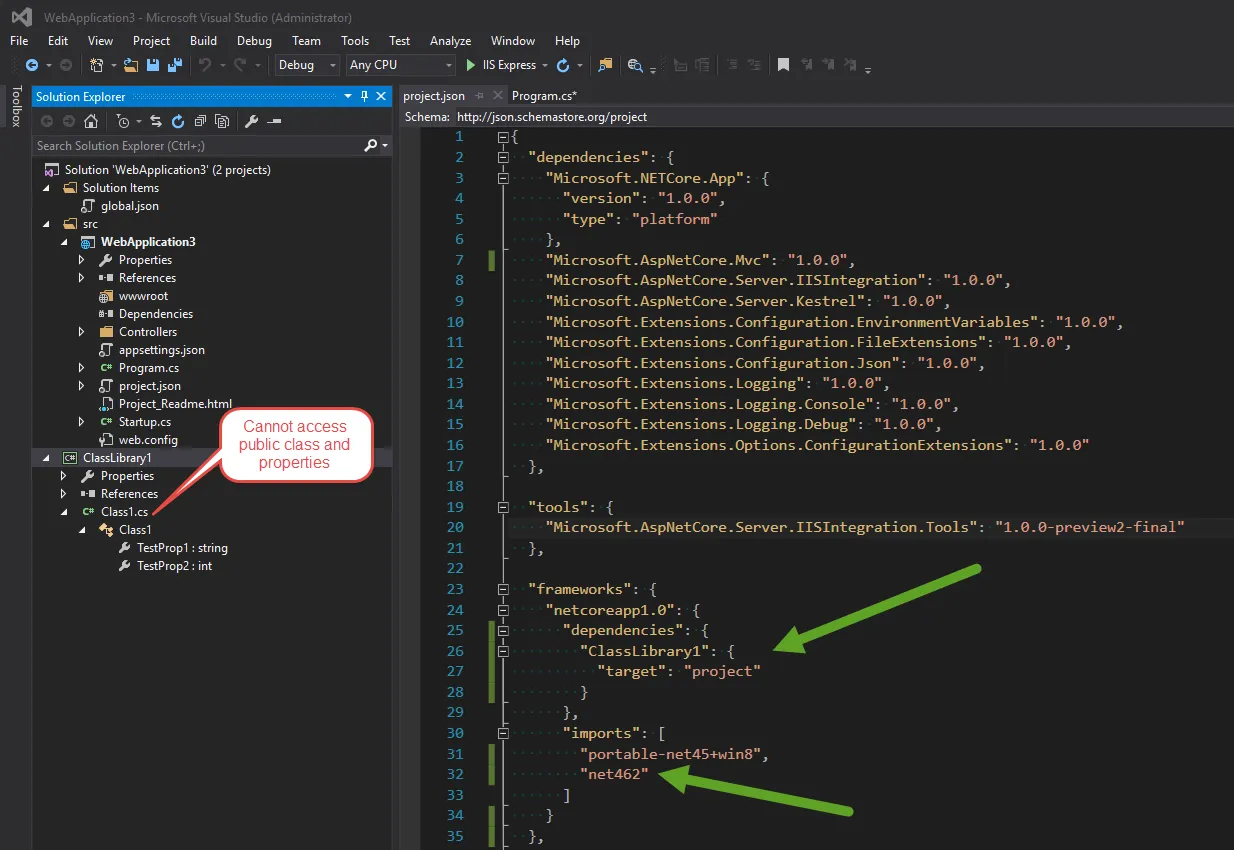This screenshot has width=1234, height=850.
Task: Open Properties wrench icon in Solution Explorer
Action: [x=251, y=121]
